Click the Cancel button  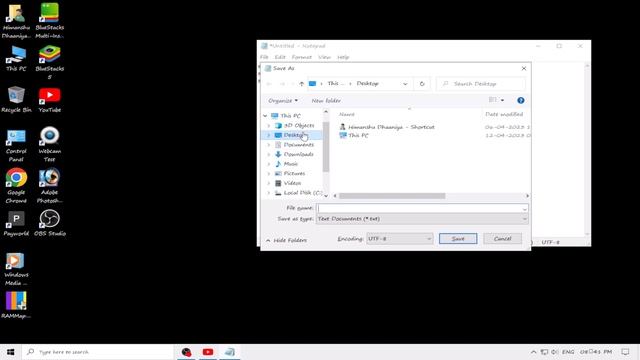pyautogui.click(x=502, y=239)
